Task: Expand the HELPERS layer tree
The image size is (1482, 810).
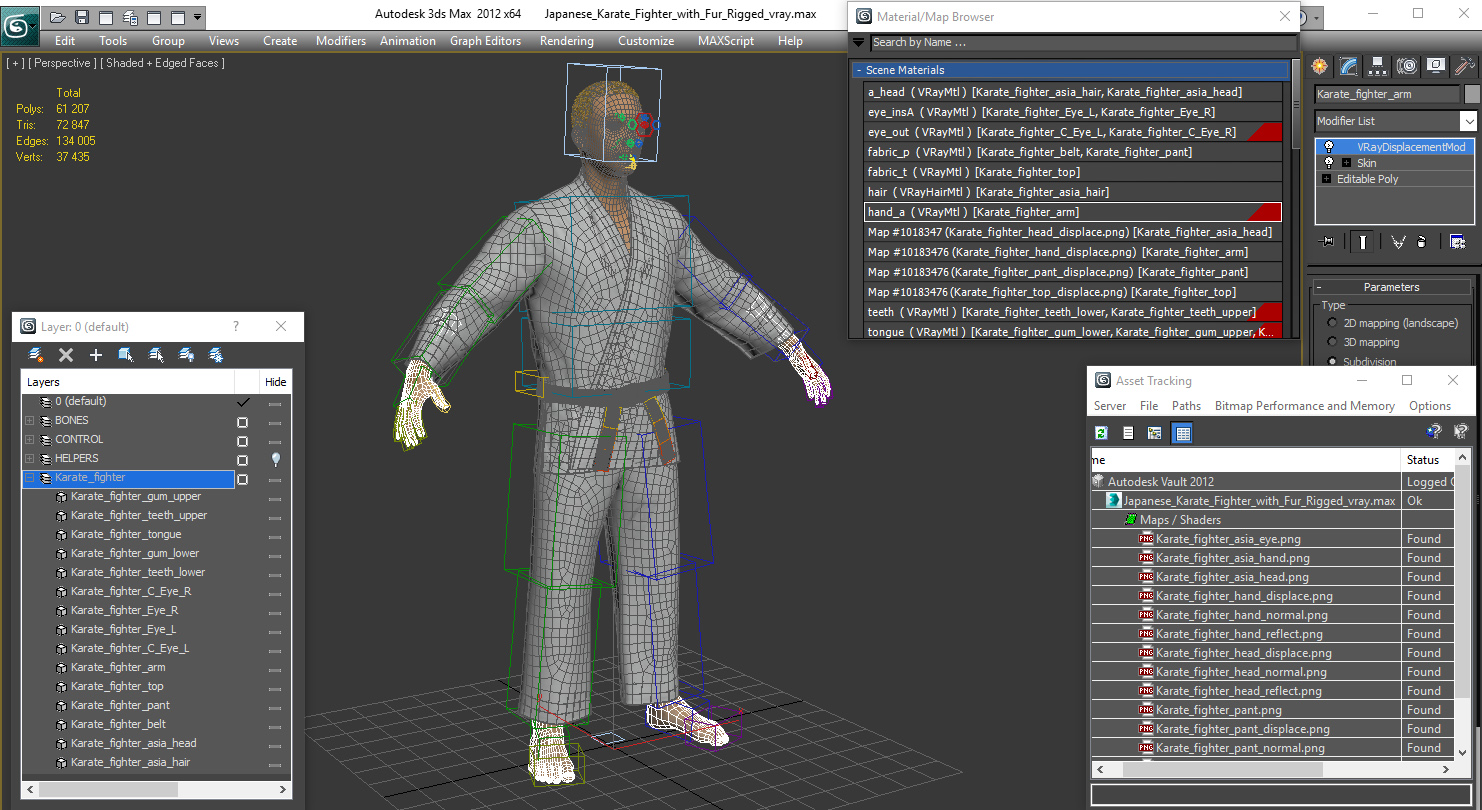Action: (x=30, y=459)
